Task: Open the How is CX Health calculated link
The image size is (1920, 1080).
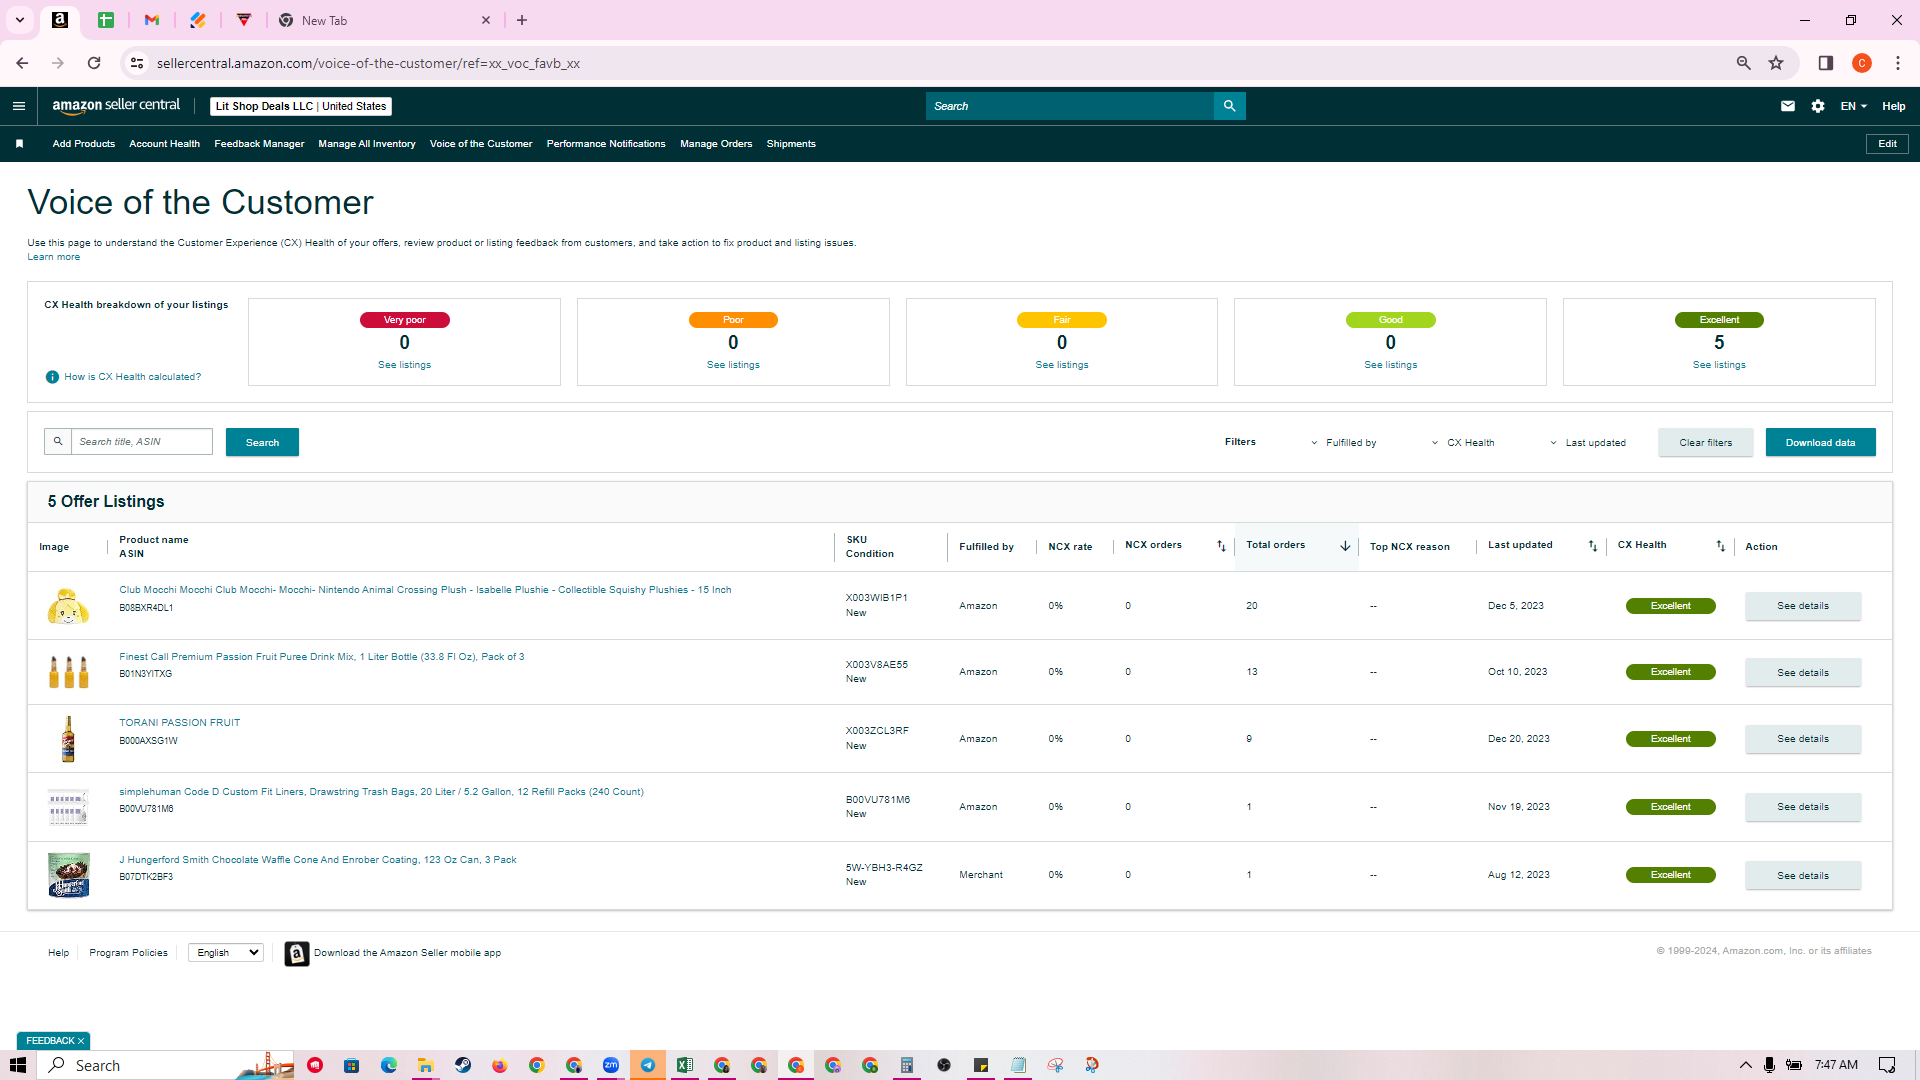Action: [x=132, y=377]
